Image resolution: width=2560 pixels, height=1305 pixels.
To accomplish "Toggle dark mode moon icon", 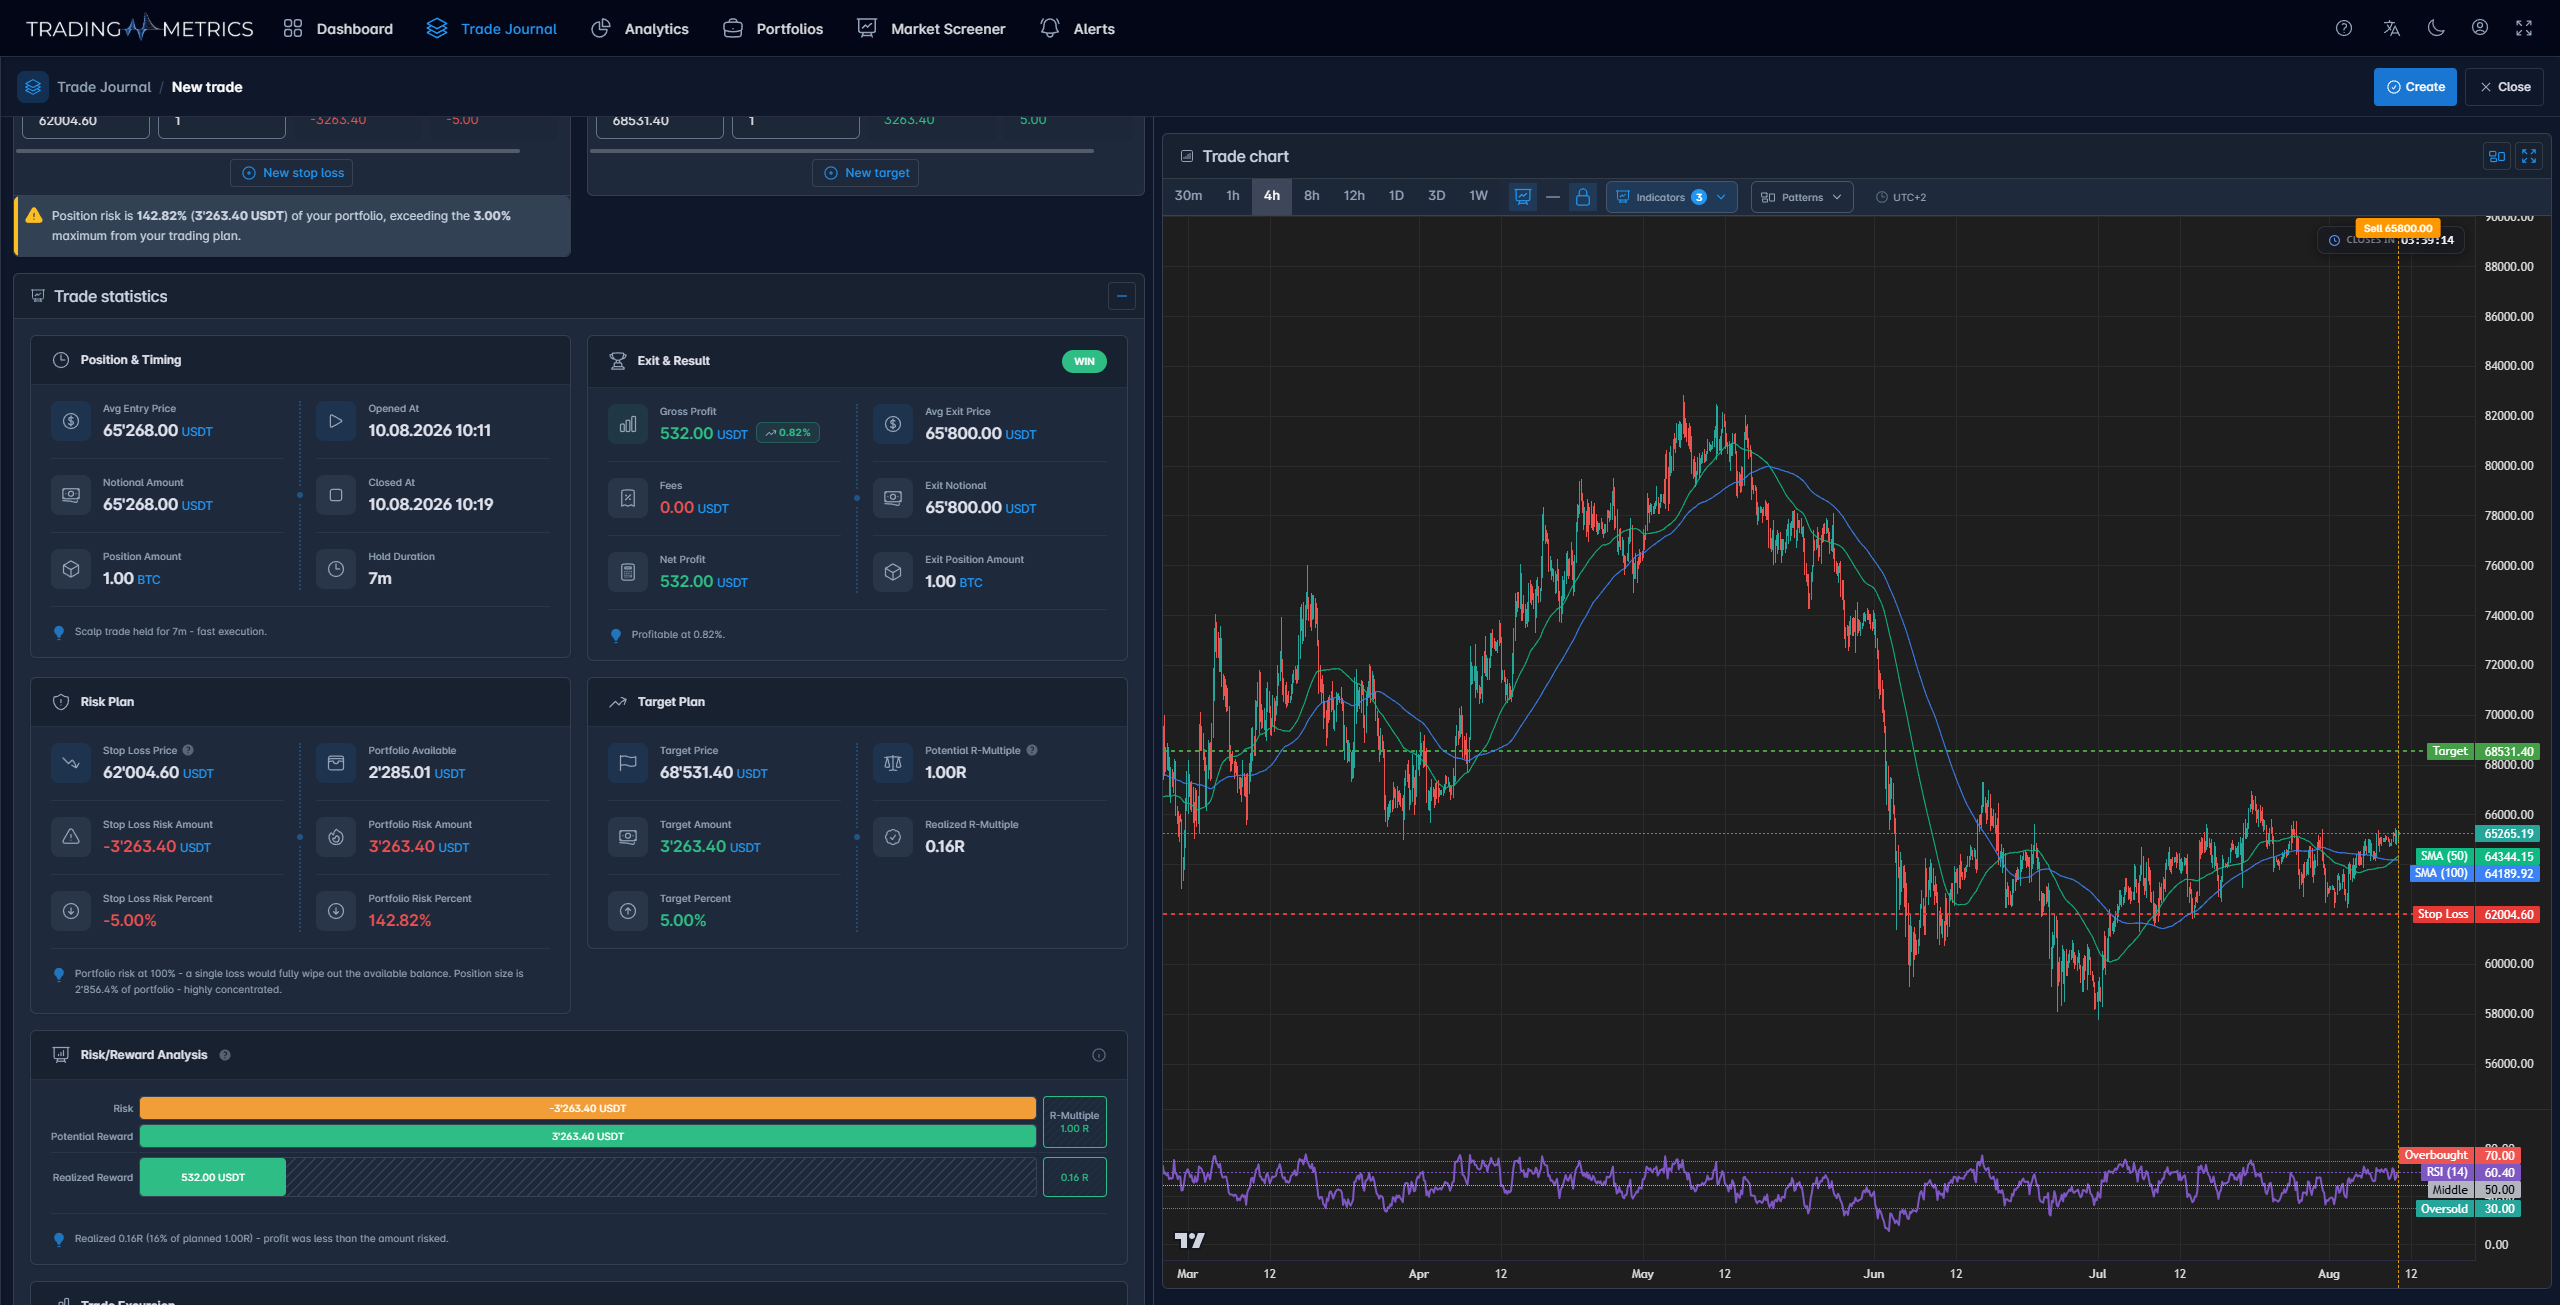I will click(2436, 28).
